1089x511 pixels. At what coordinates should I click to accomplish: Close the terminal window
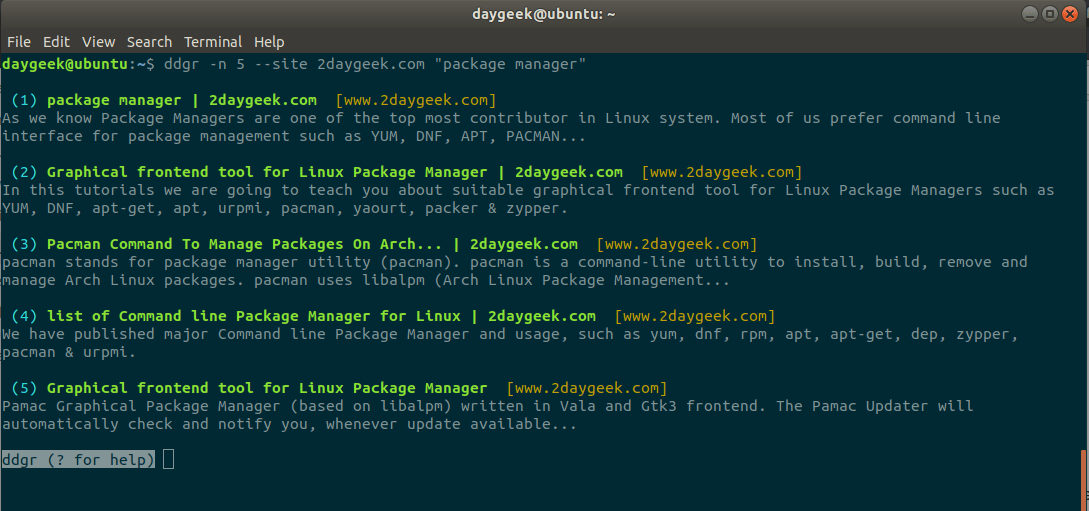click(1069, 14)
